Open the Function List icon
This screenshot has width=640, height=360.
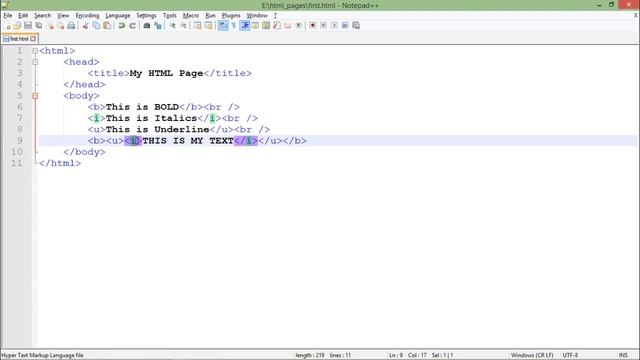[277, 25]
